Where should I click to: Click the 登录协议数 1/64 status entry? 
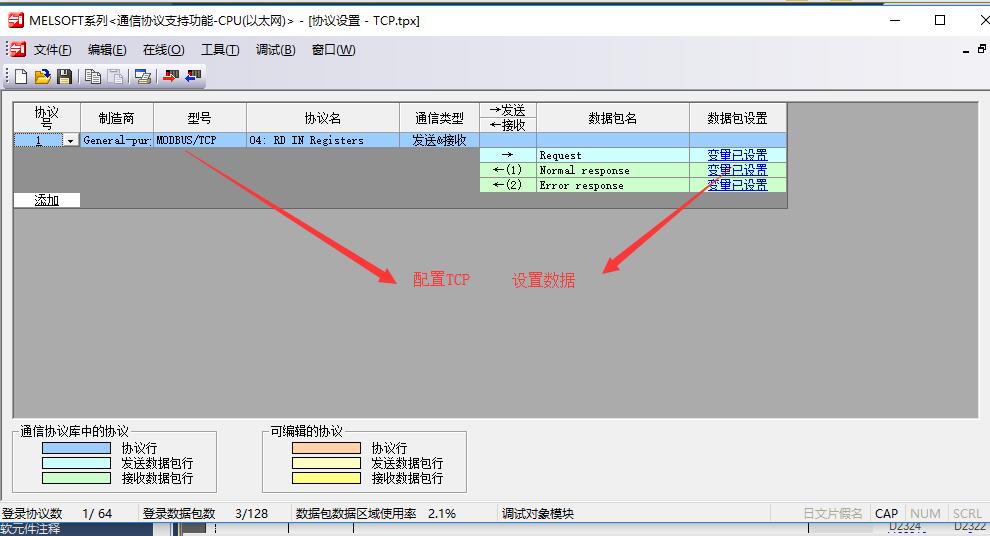pyautogui.click(x=57, y=513)
